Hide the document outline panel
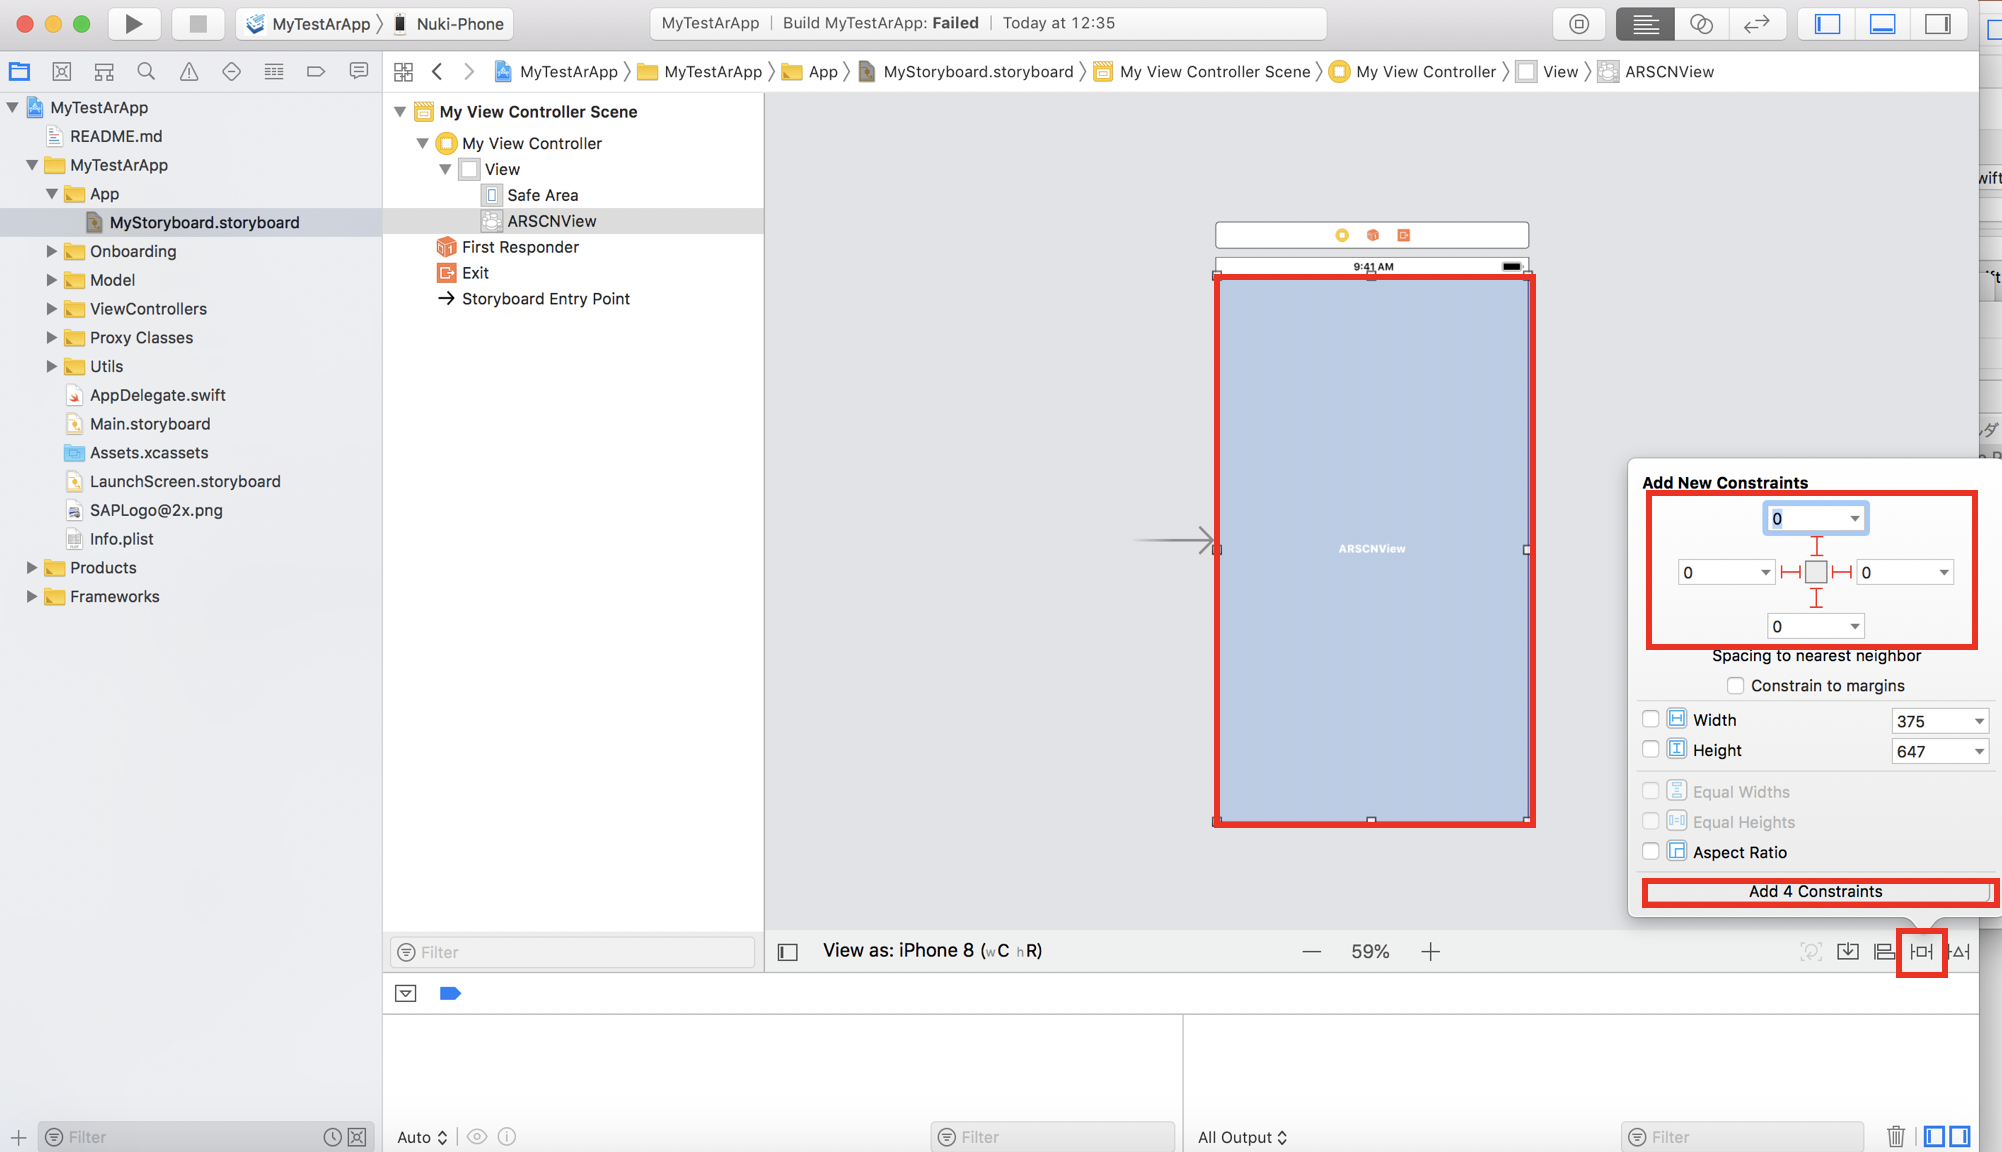The image size is (2002, 1152). (788, 951)
